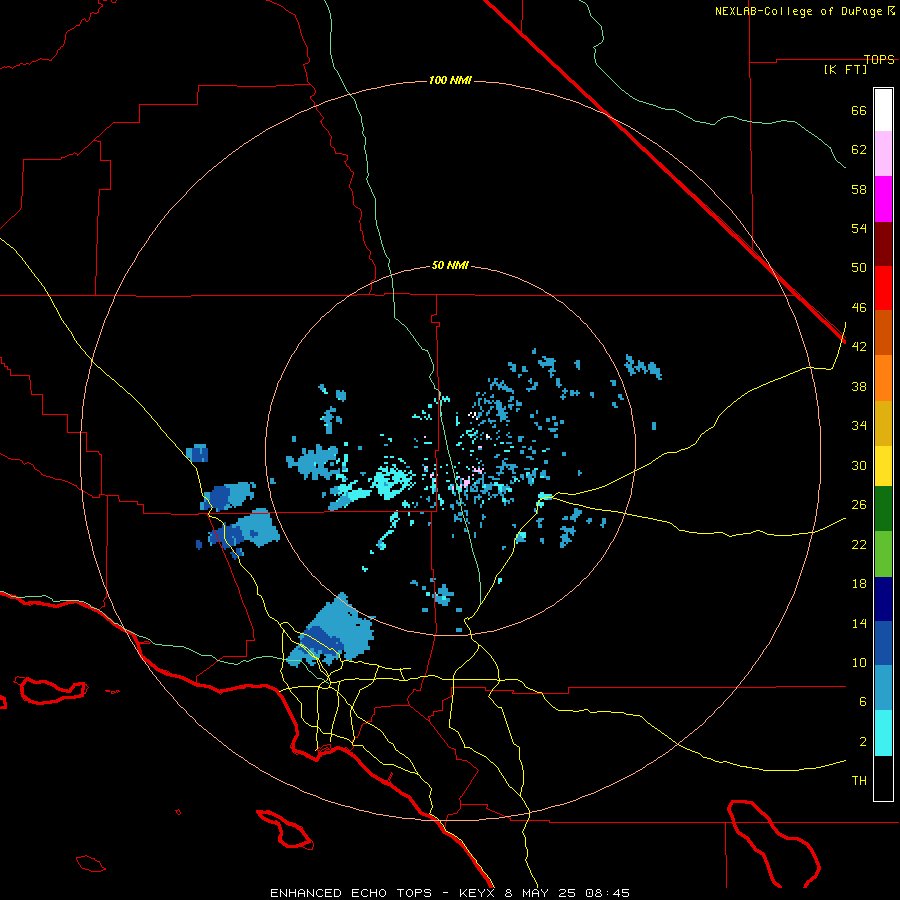Select the dark red swatch near 50

(x=883, y=243)
